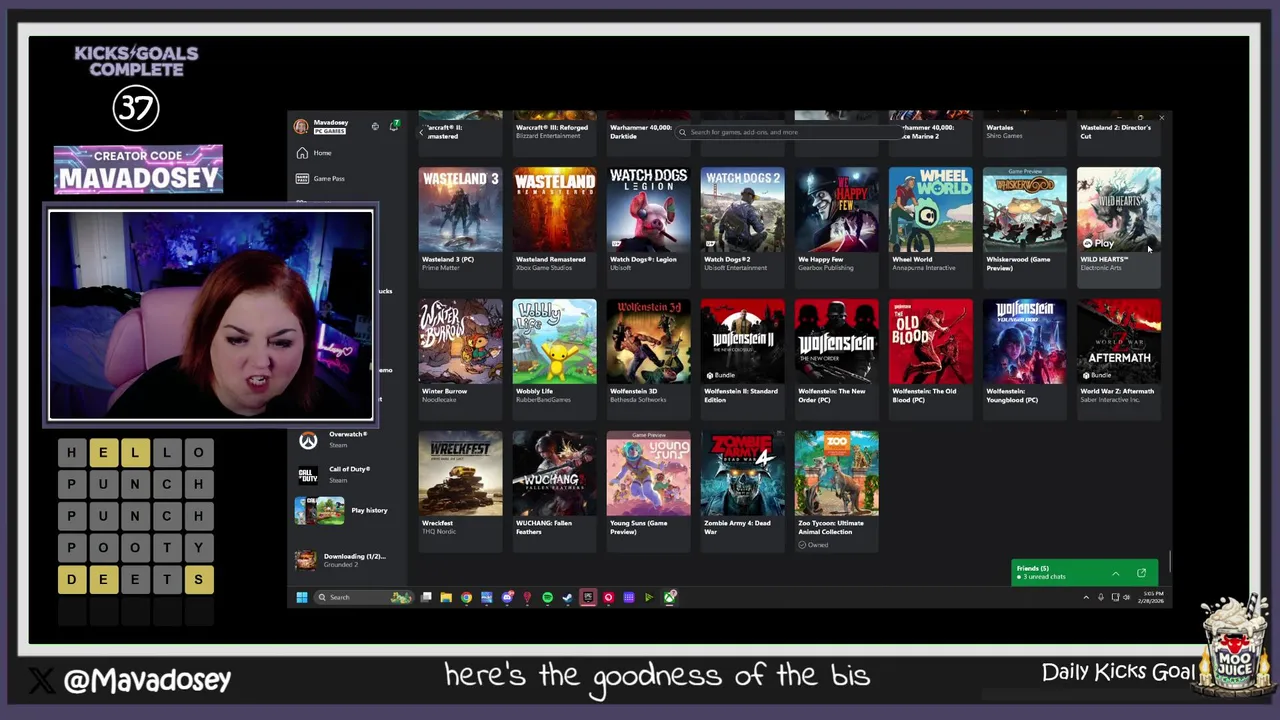
Task: Open the notifications bell in the Xbox app
Action: pyautogui.click(x=394, y=126)
